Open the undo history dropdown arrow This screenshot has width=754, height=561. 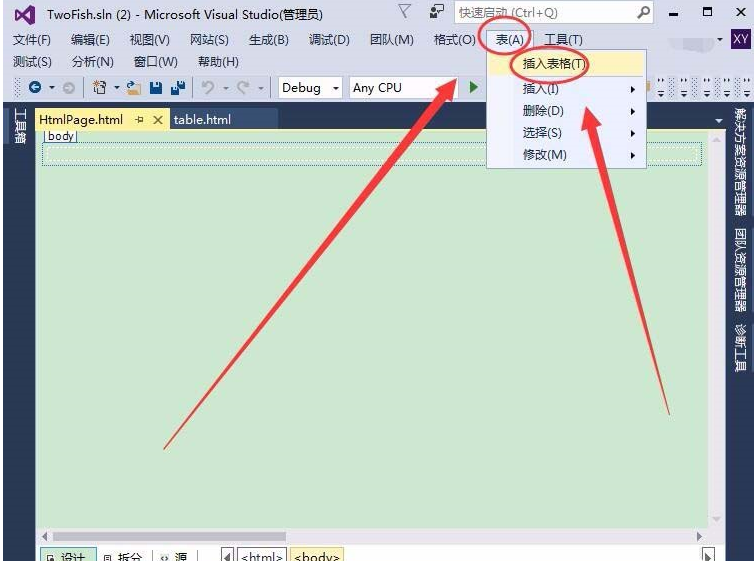point(225,88)
